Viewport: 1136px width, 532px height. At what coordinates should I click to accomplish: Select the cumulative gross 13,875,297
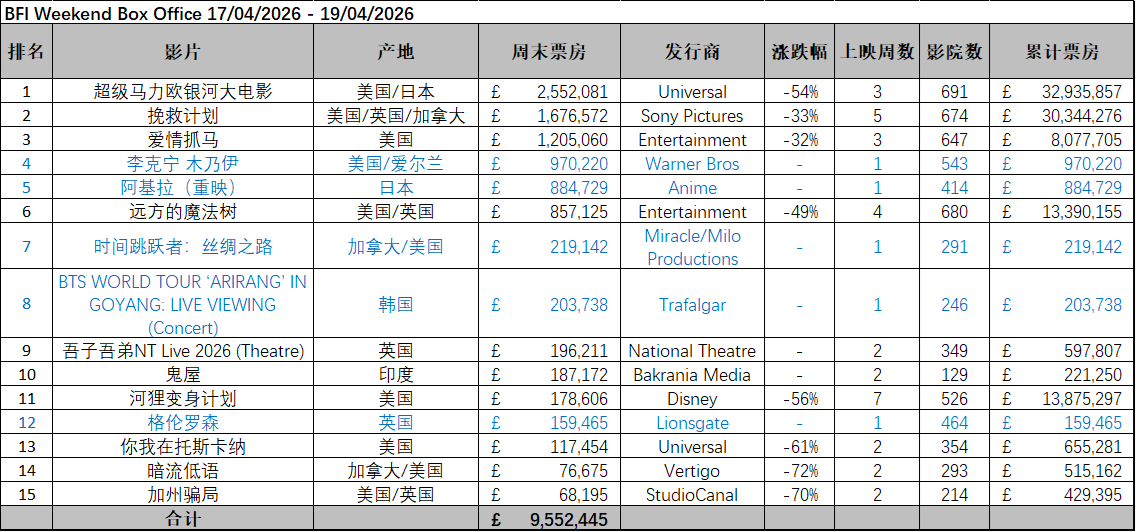coord(1062,399)
